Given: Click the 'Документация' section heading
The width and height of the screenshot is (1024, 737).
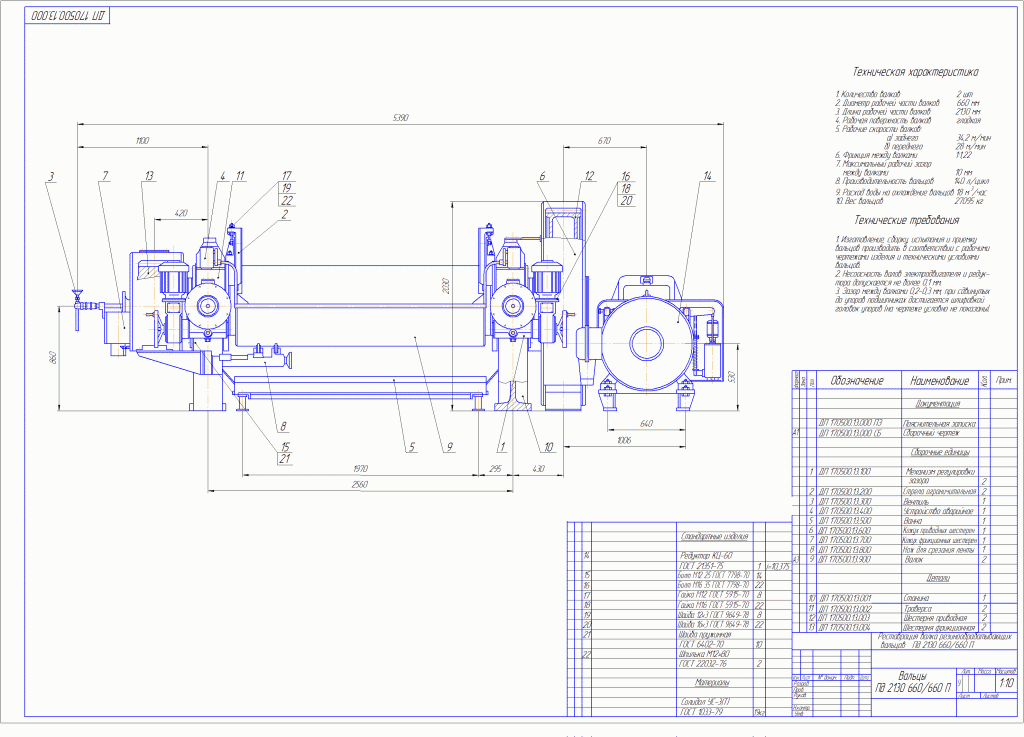Looking at the screenshot, I should (938, 404).
